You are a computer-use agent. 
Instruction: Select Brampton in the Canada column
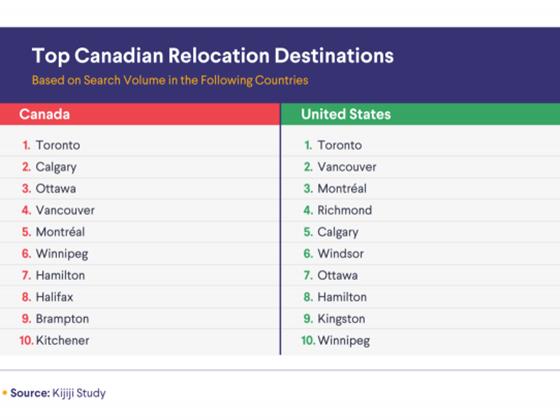[x=62, y=319]
